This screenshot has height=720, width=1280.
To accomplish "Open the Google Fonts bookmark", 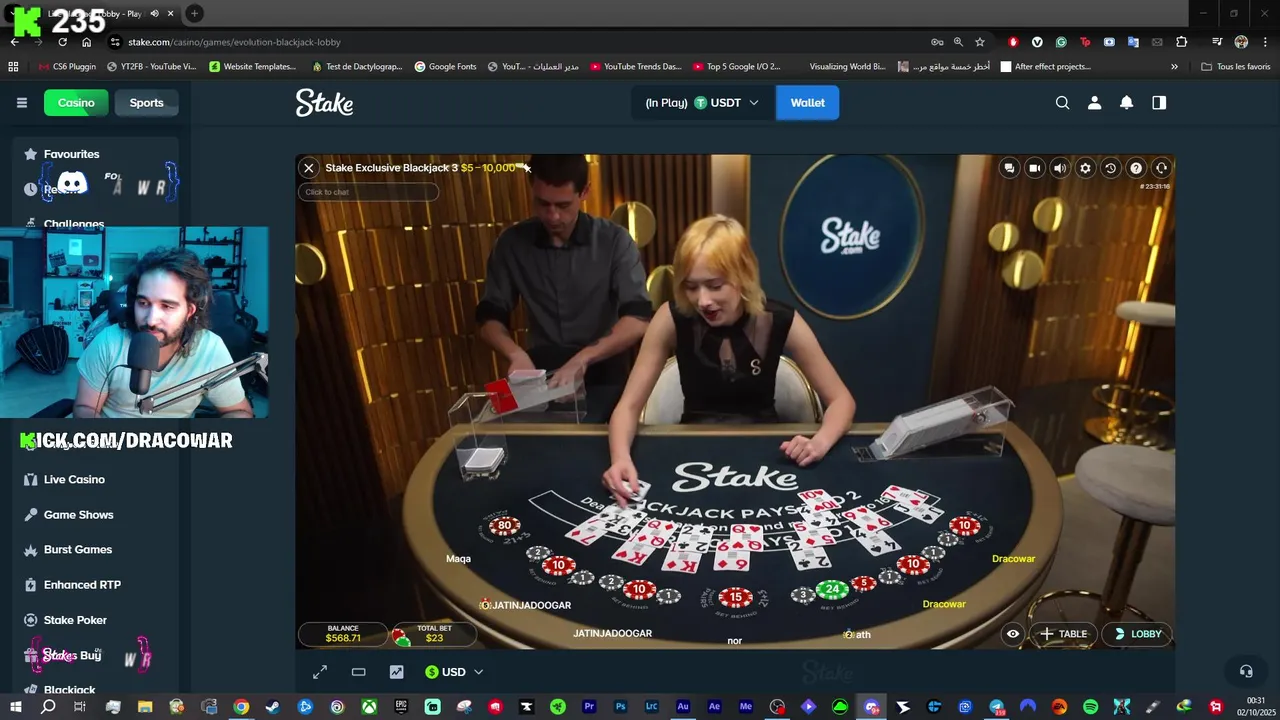I will (445, 67).
